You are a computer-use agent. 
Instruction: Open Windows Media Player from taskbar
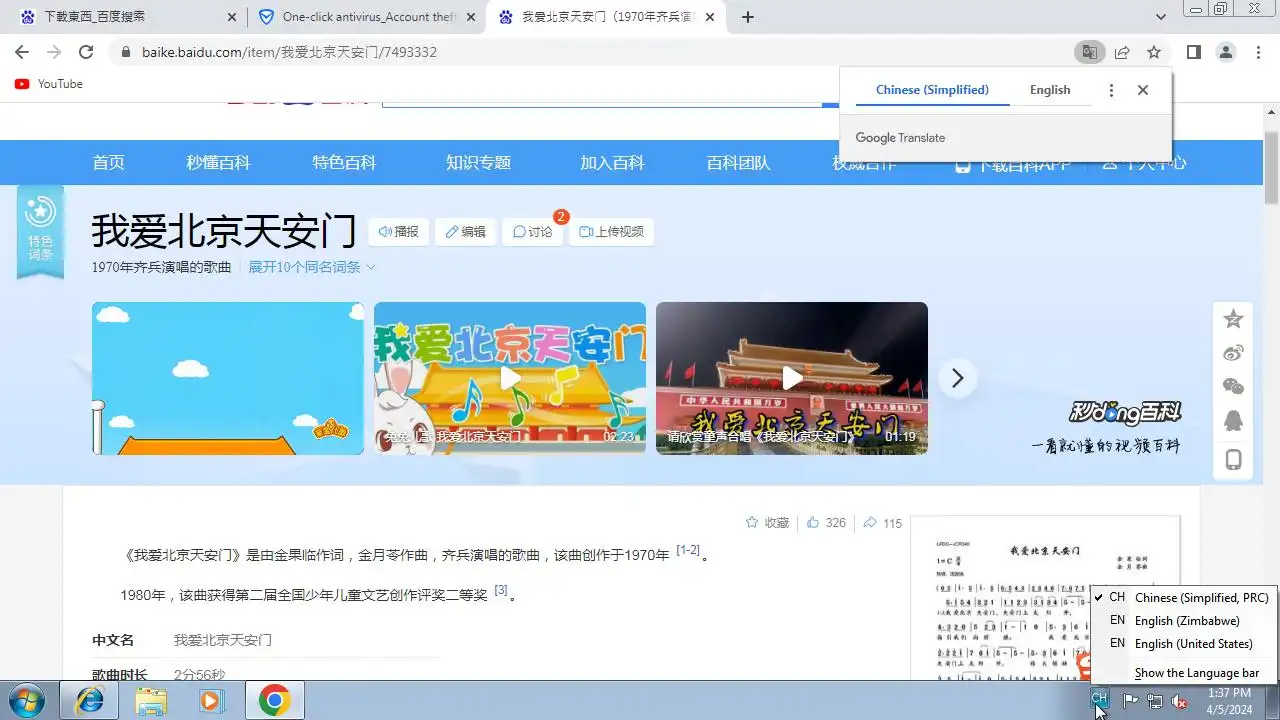(212, 701)
